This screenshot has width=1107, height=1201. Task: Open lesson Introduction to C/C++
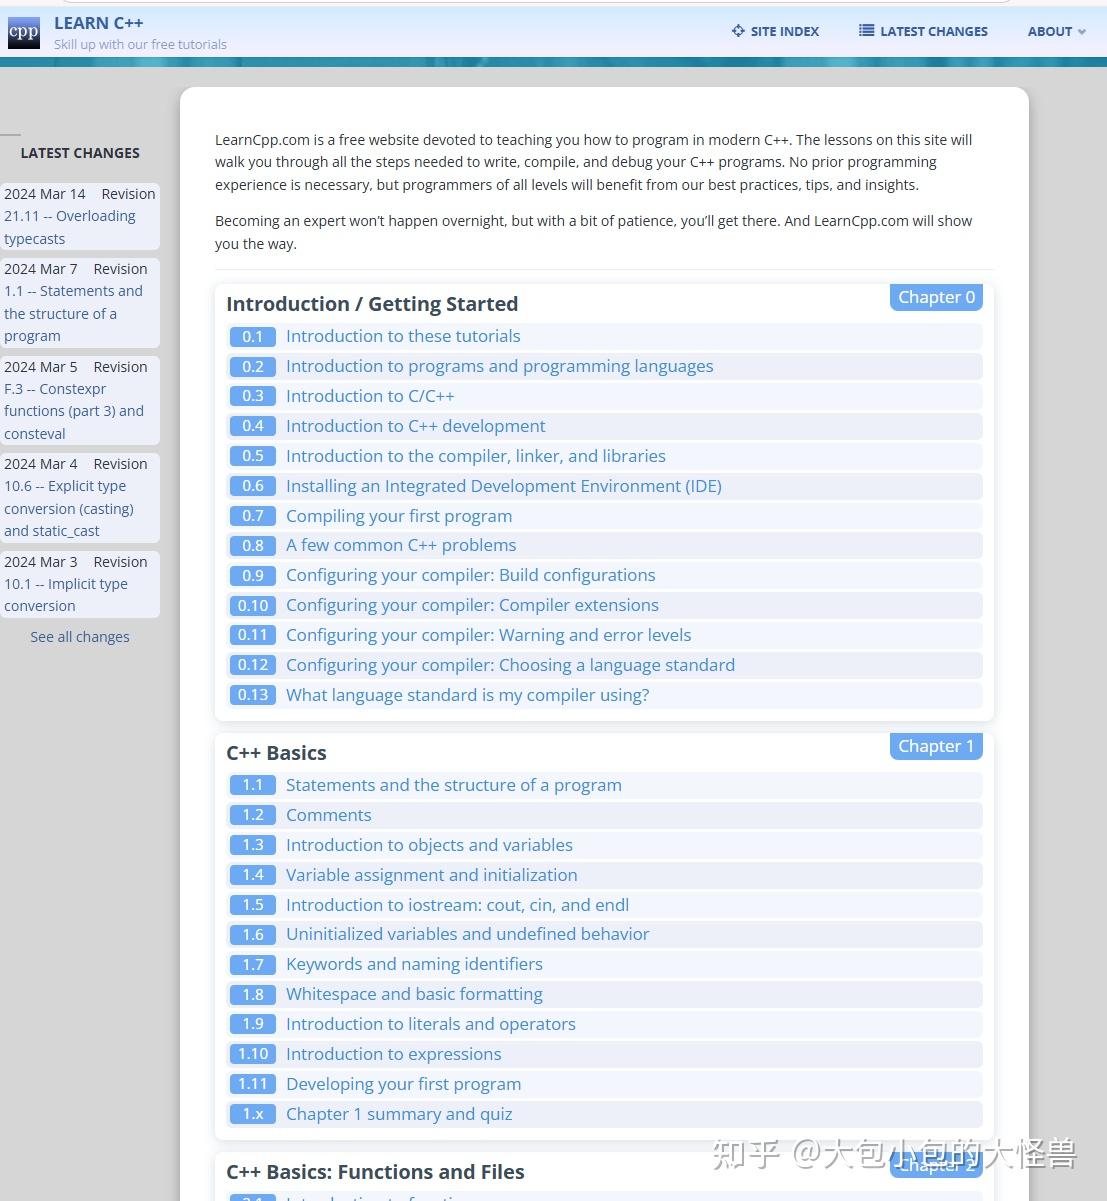pyautogui.click(x=370, y=396)
